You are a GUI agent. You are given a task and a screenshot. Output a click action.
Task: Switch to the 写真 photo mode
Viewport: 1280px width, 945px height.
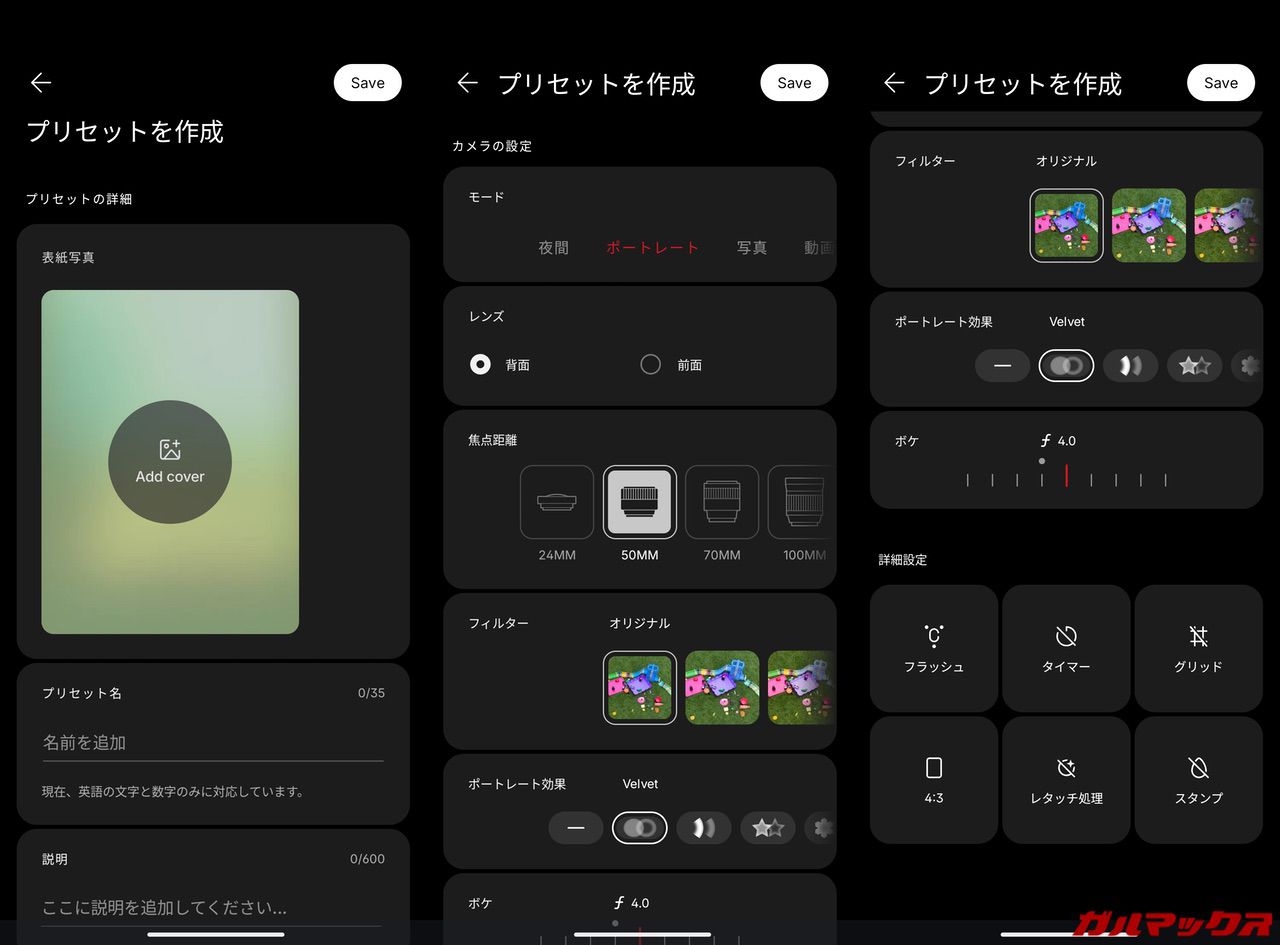click(x=752, y=248)
